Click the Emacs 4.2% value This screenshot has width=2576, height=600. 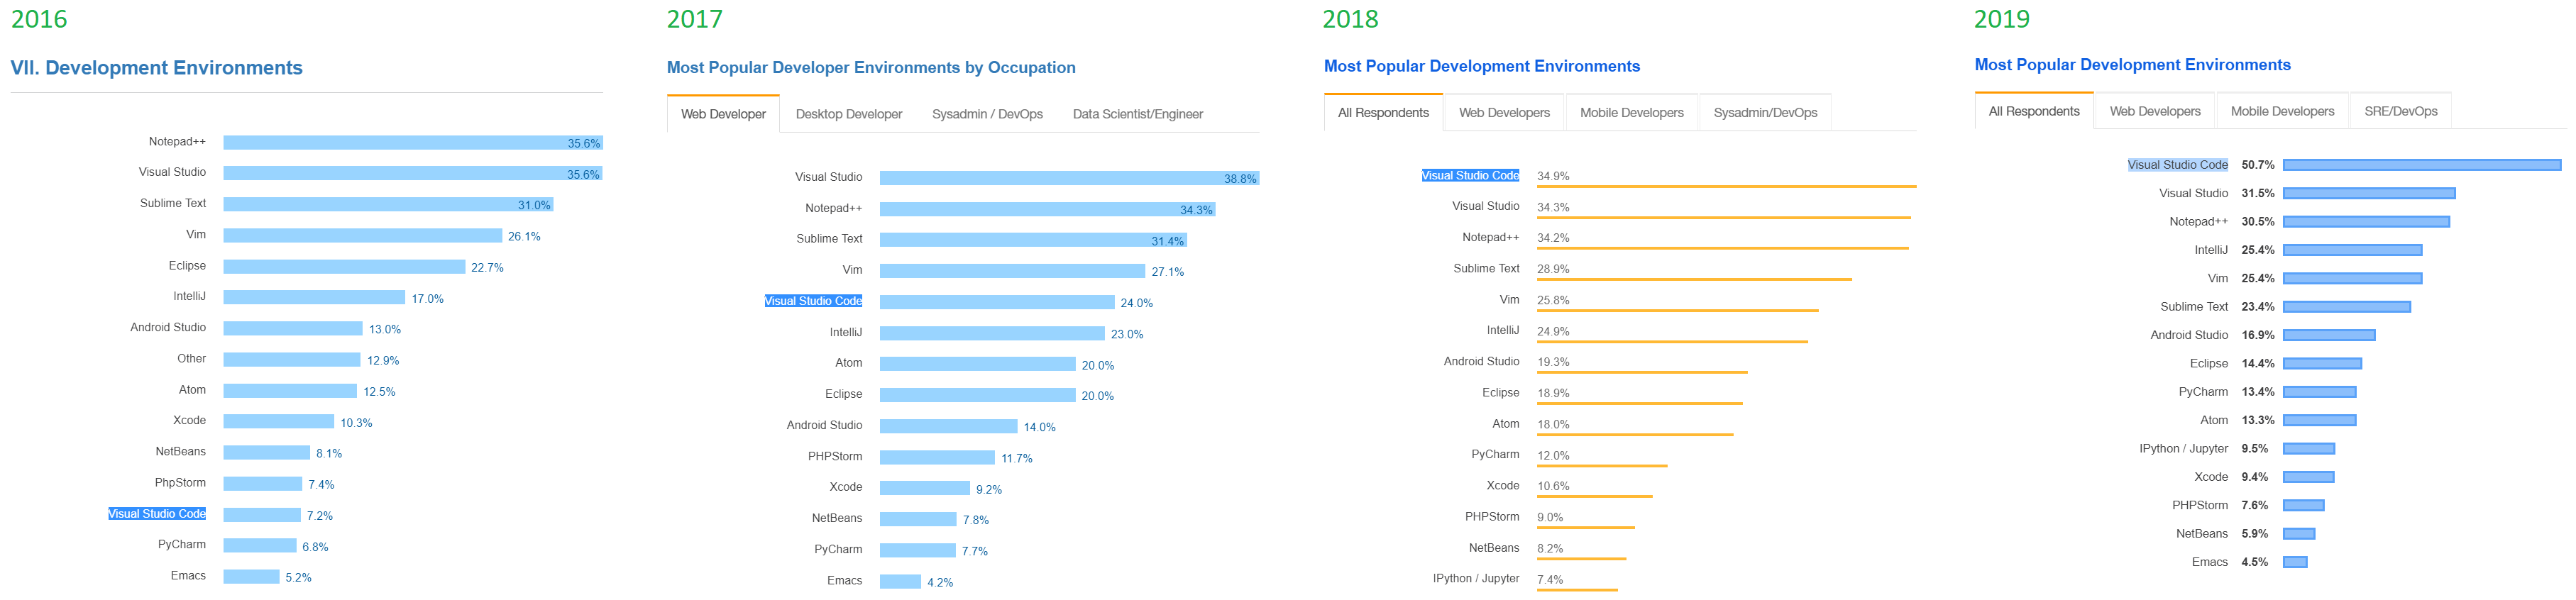coord(940,583)
